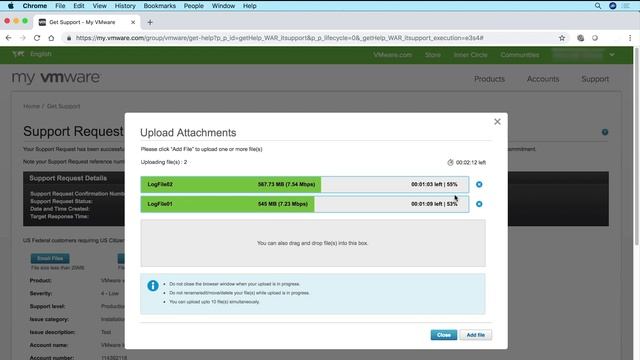Cancel the LogFile02 upload
The image size is (640, 360).
(x=479, y=184)
